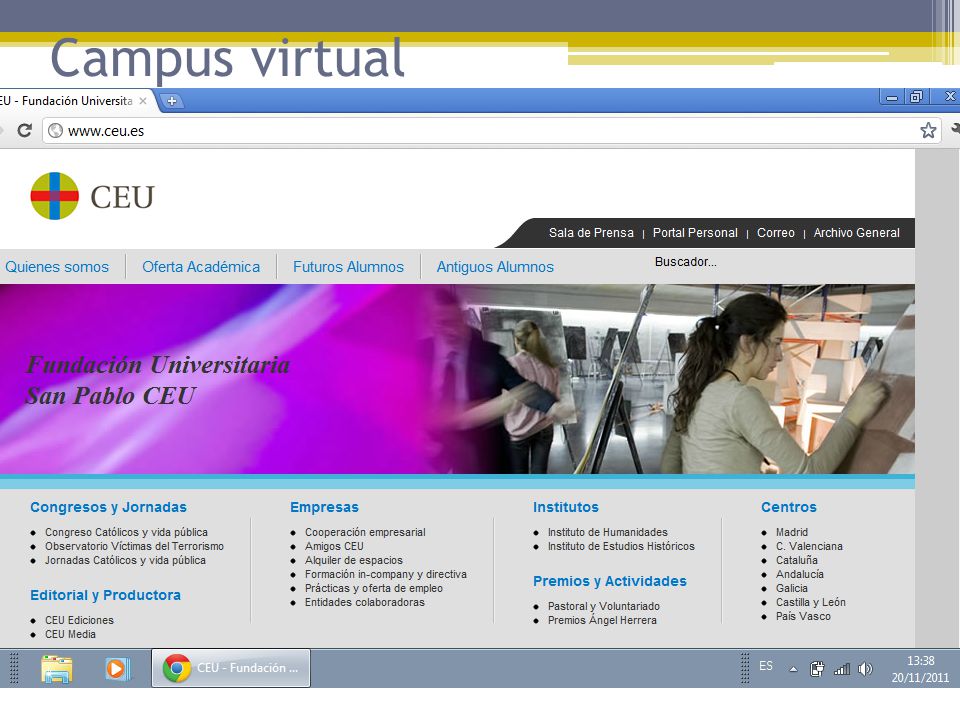Open the Futuros Alumnos menu
This screenshot has height=720, width=960.
click(348, 267)
